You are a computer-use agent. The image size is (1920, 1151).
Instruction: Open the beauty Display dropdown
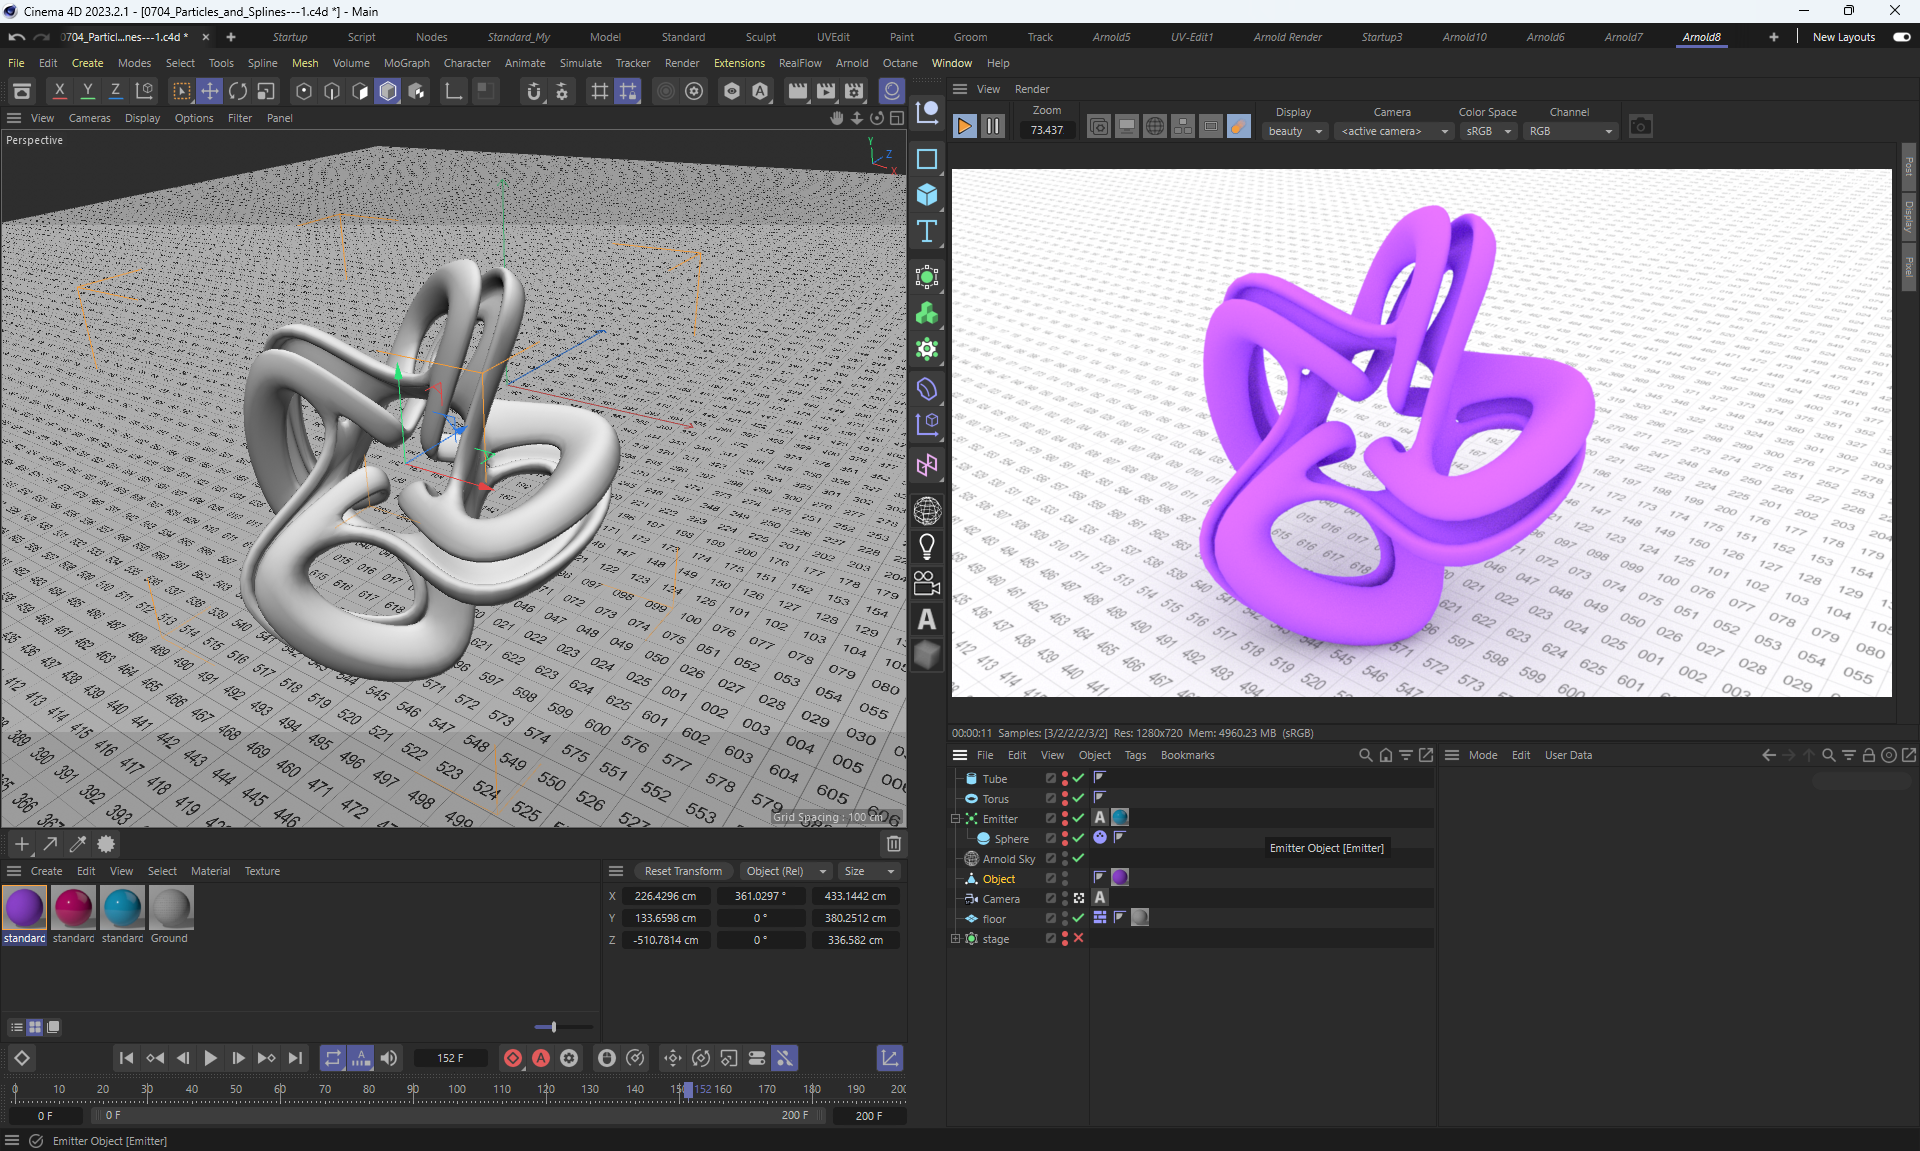(x=1295, y=131)
